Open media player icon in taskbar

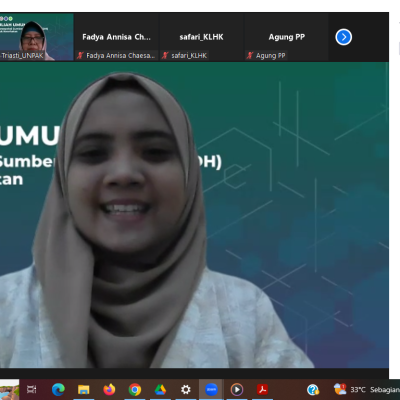point(237,389)
